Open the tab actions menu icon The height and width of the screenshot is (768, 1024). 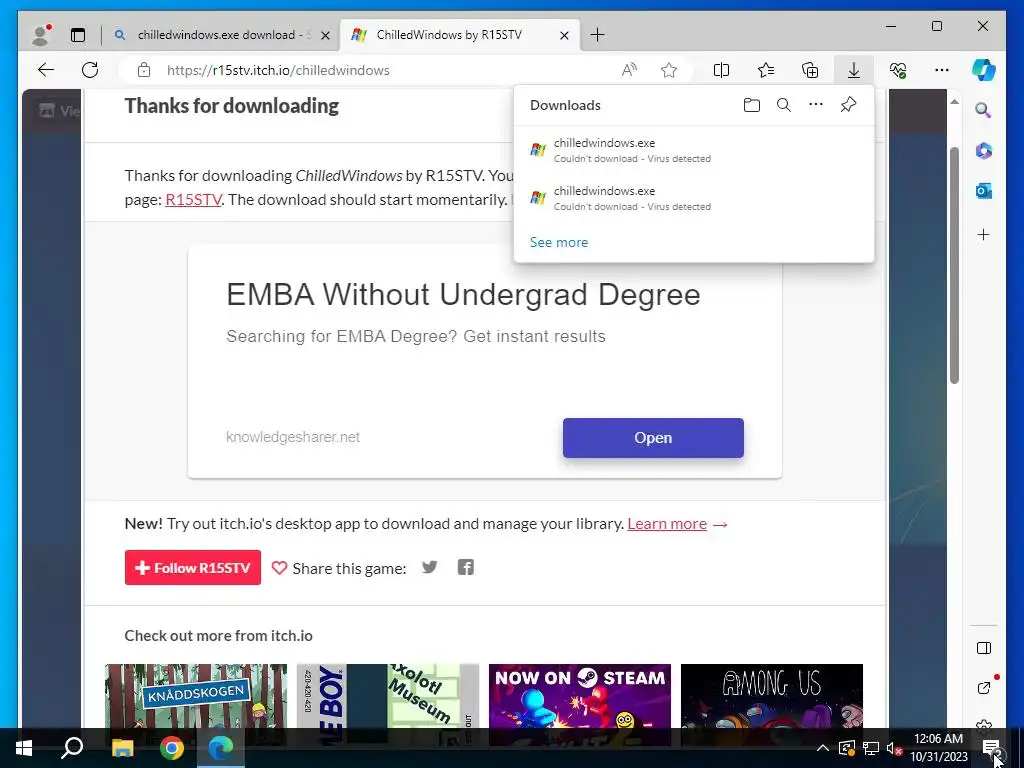pos(78,35)
